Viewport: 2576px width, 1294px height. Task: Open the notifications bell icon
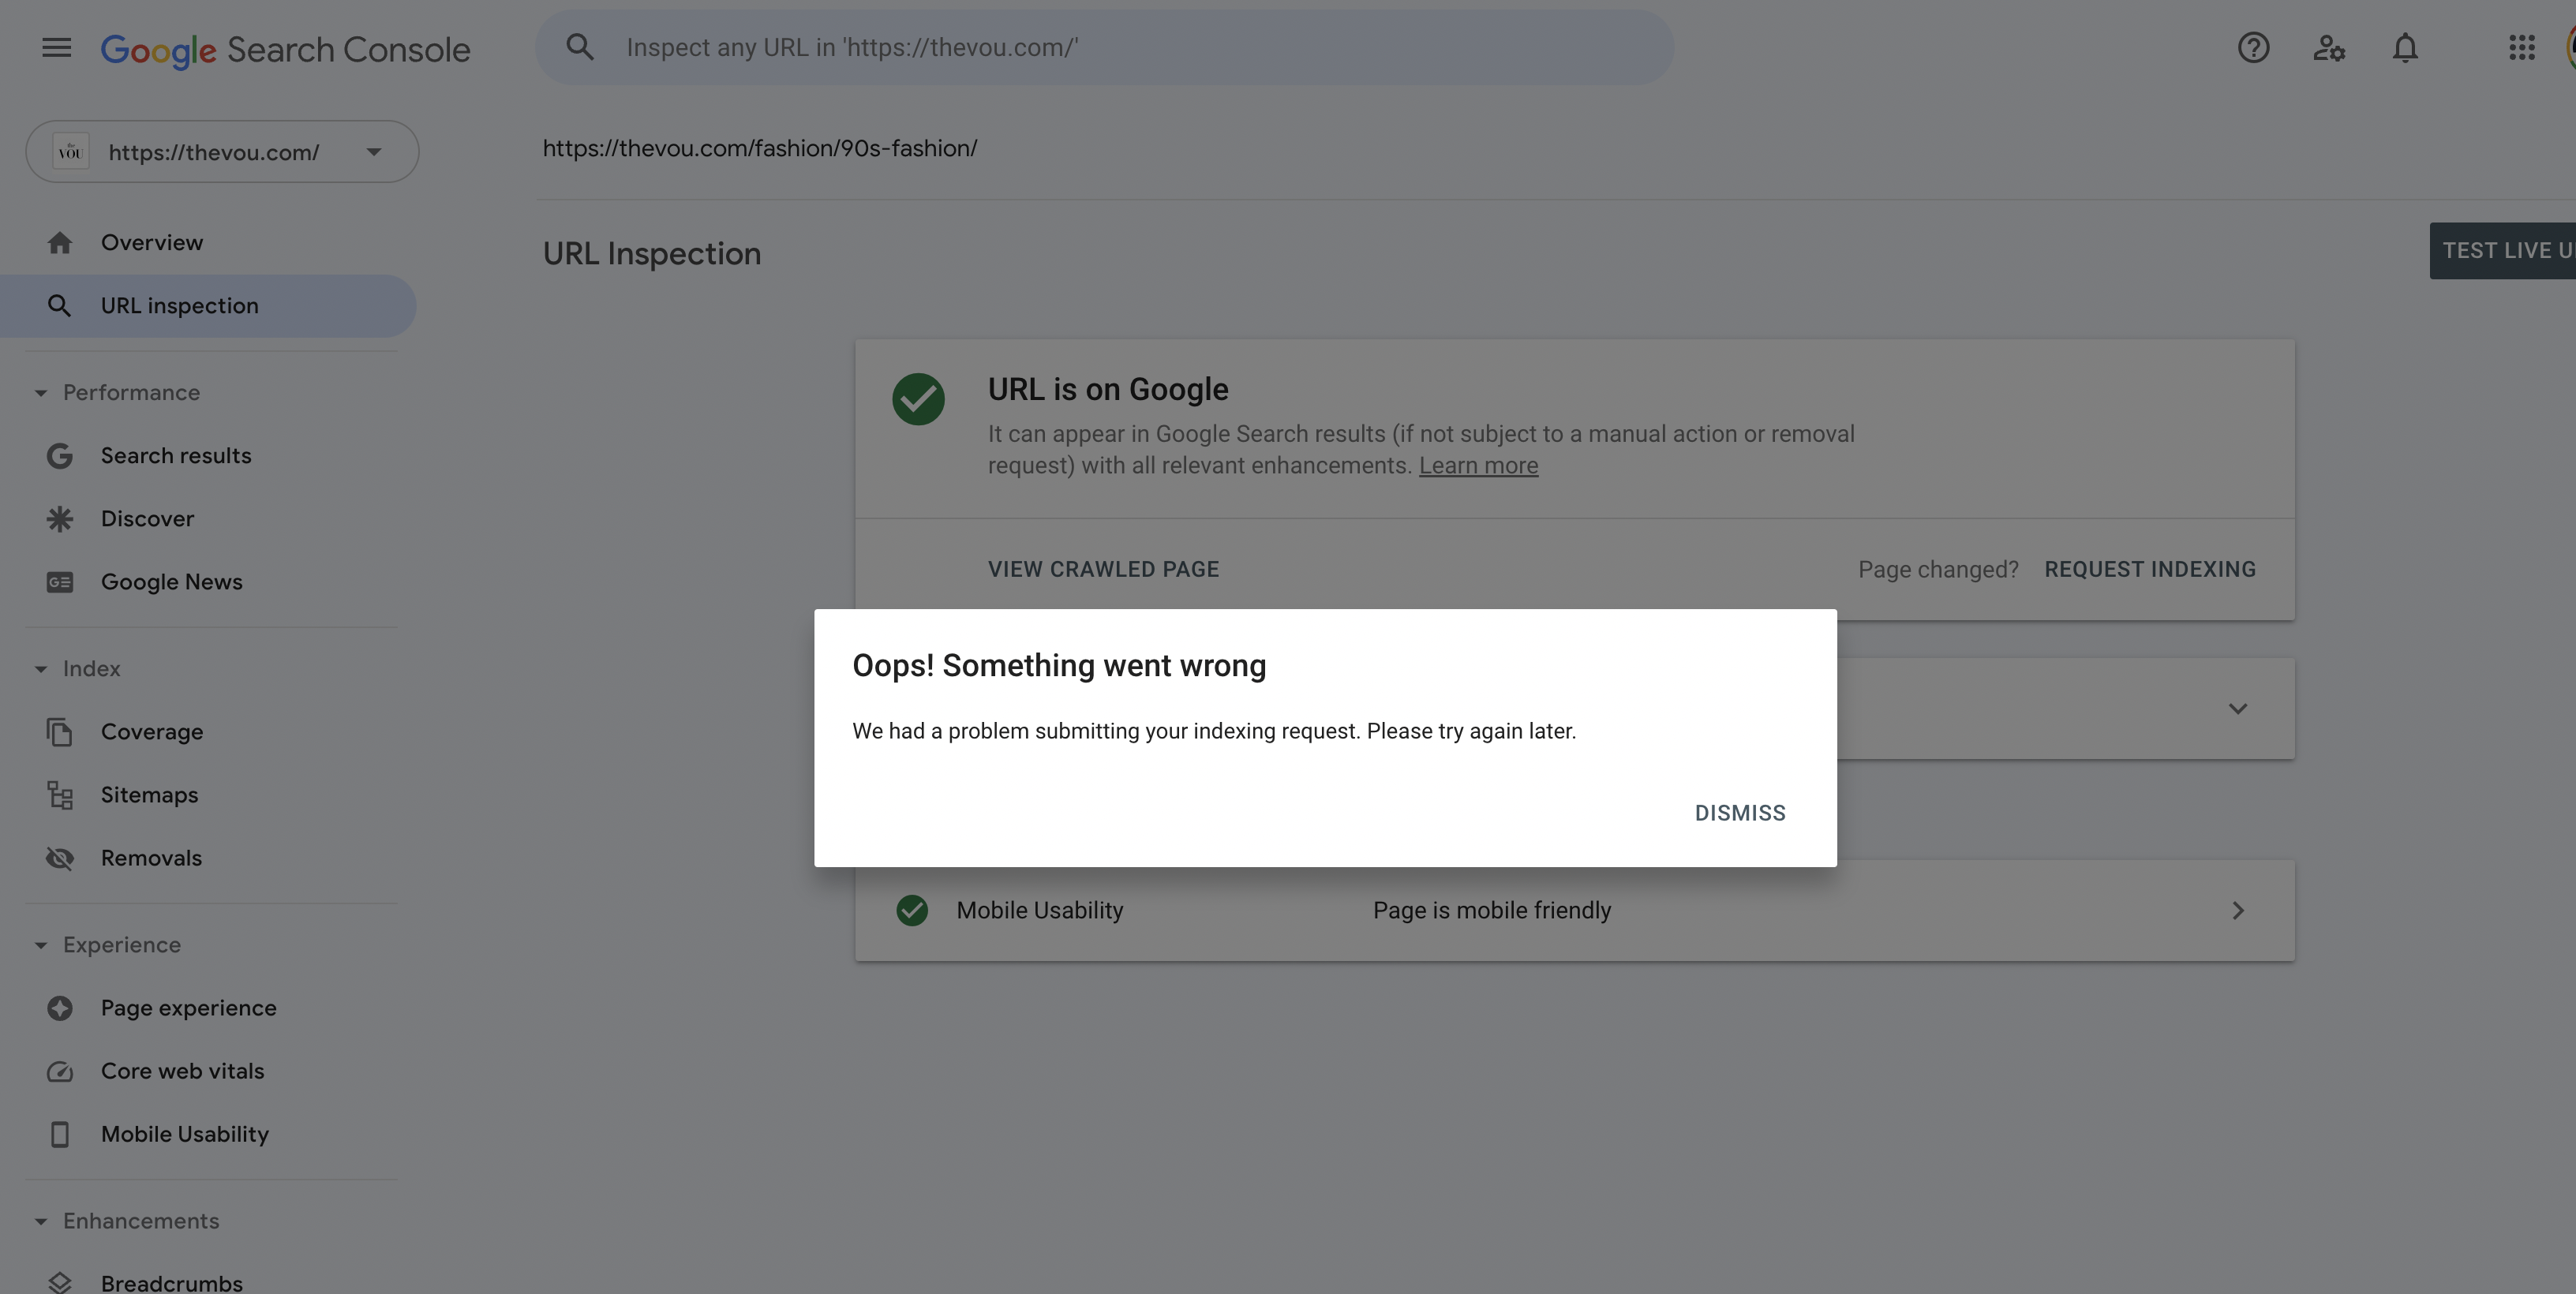coord(2405,48)
